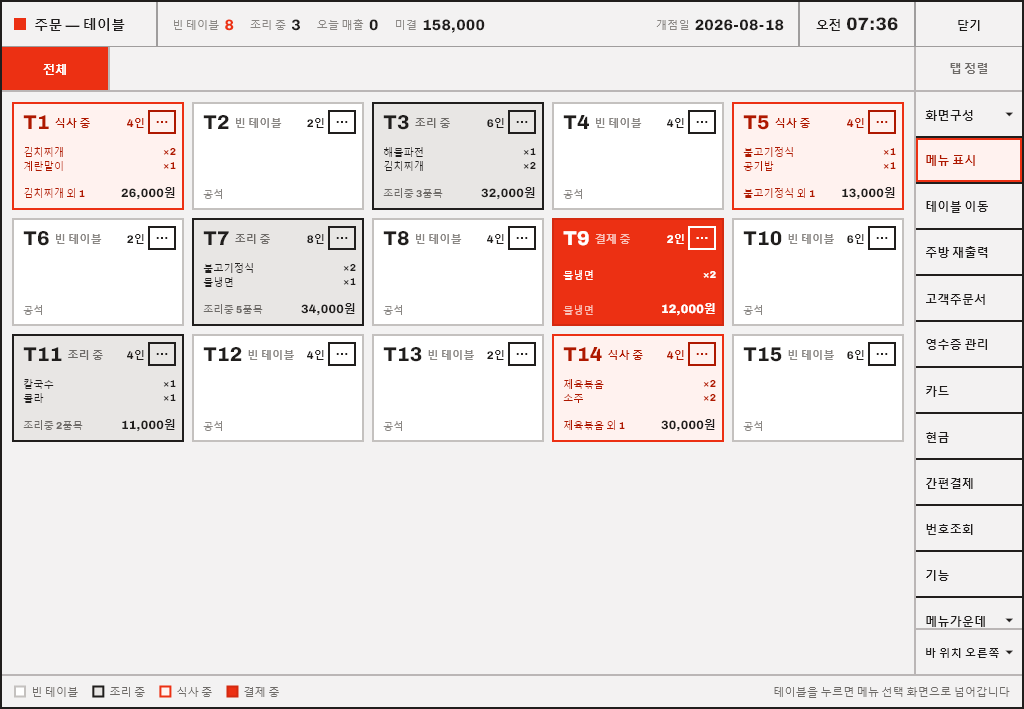Open the more-options icon on table T6
Screen dimensions: 1024x709
(x=162, y=238)
